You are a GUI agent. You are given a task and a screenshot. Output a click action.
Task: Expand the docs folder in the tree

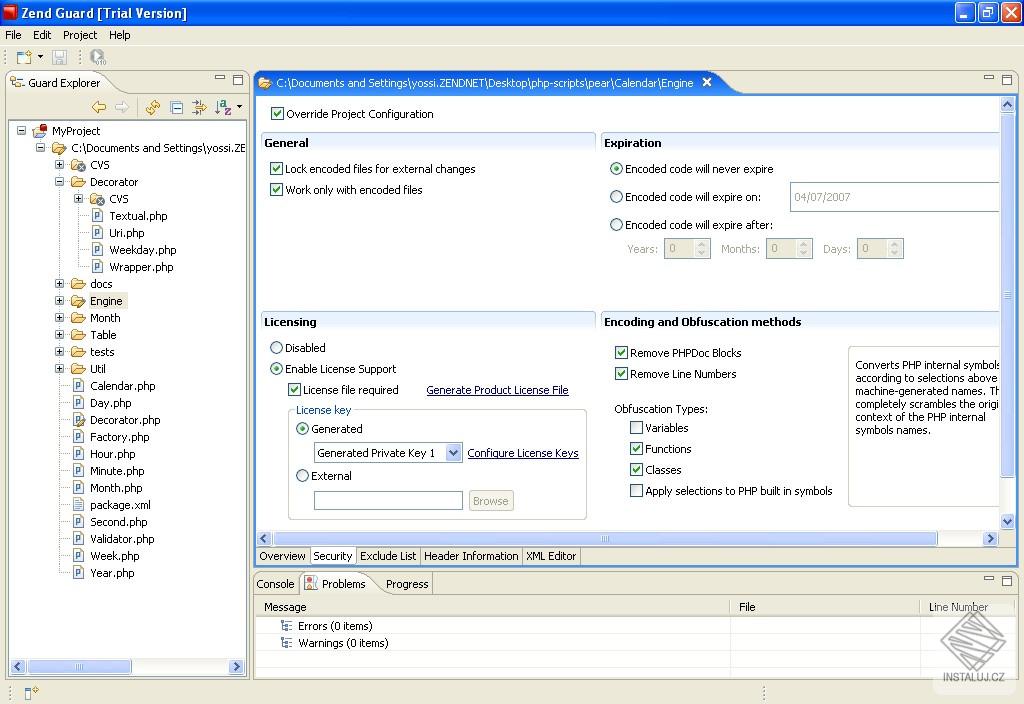59,284
